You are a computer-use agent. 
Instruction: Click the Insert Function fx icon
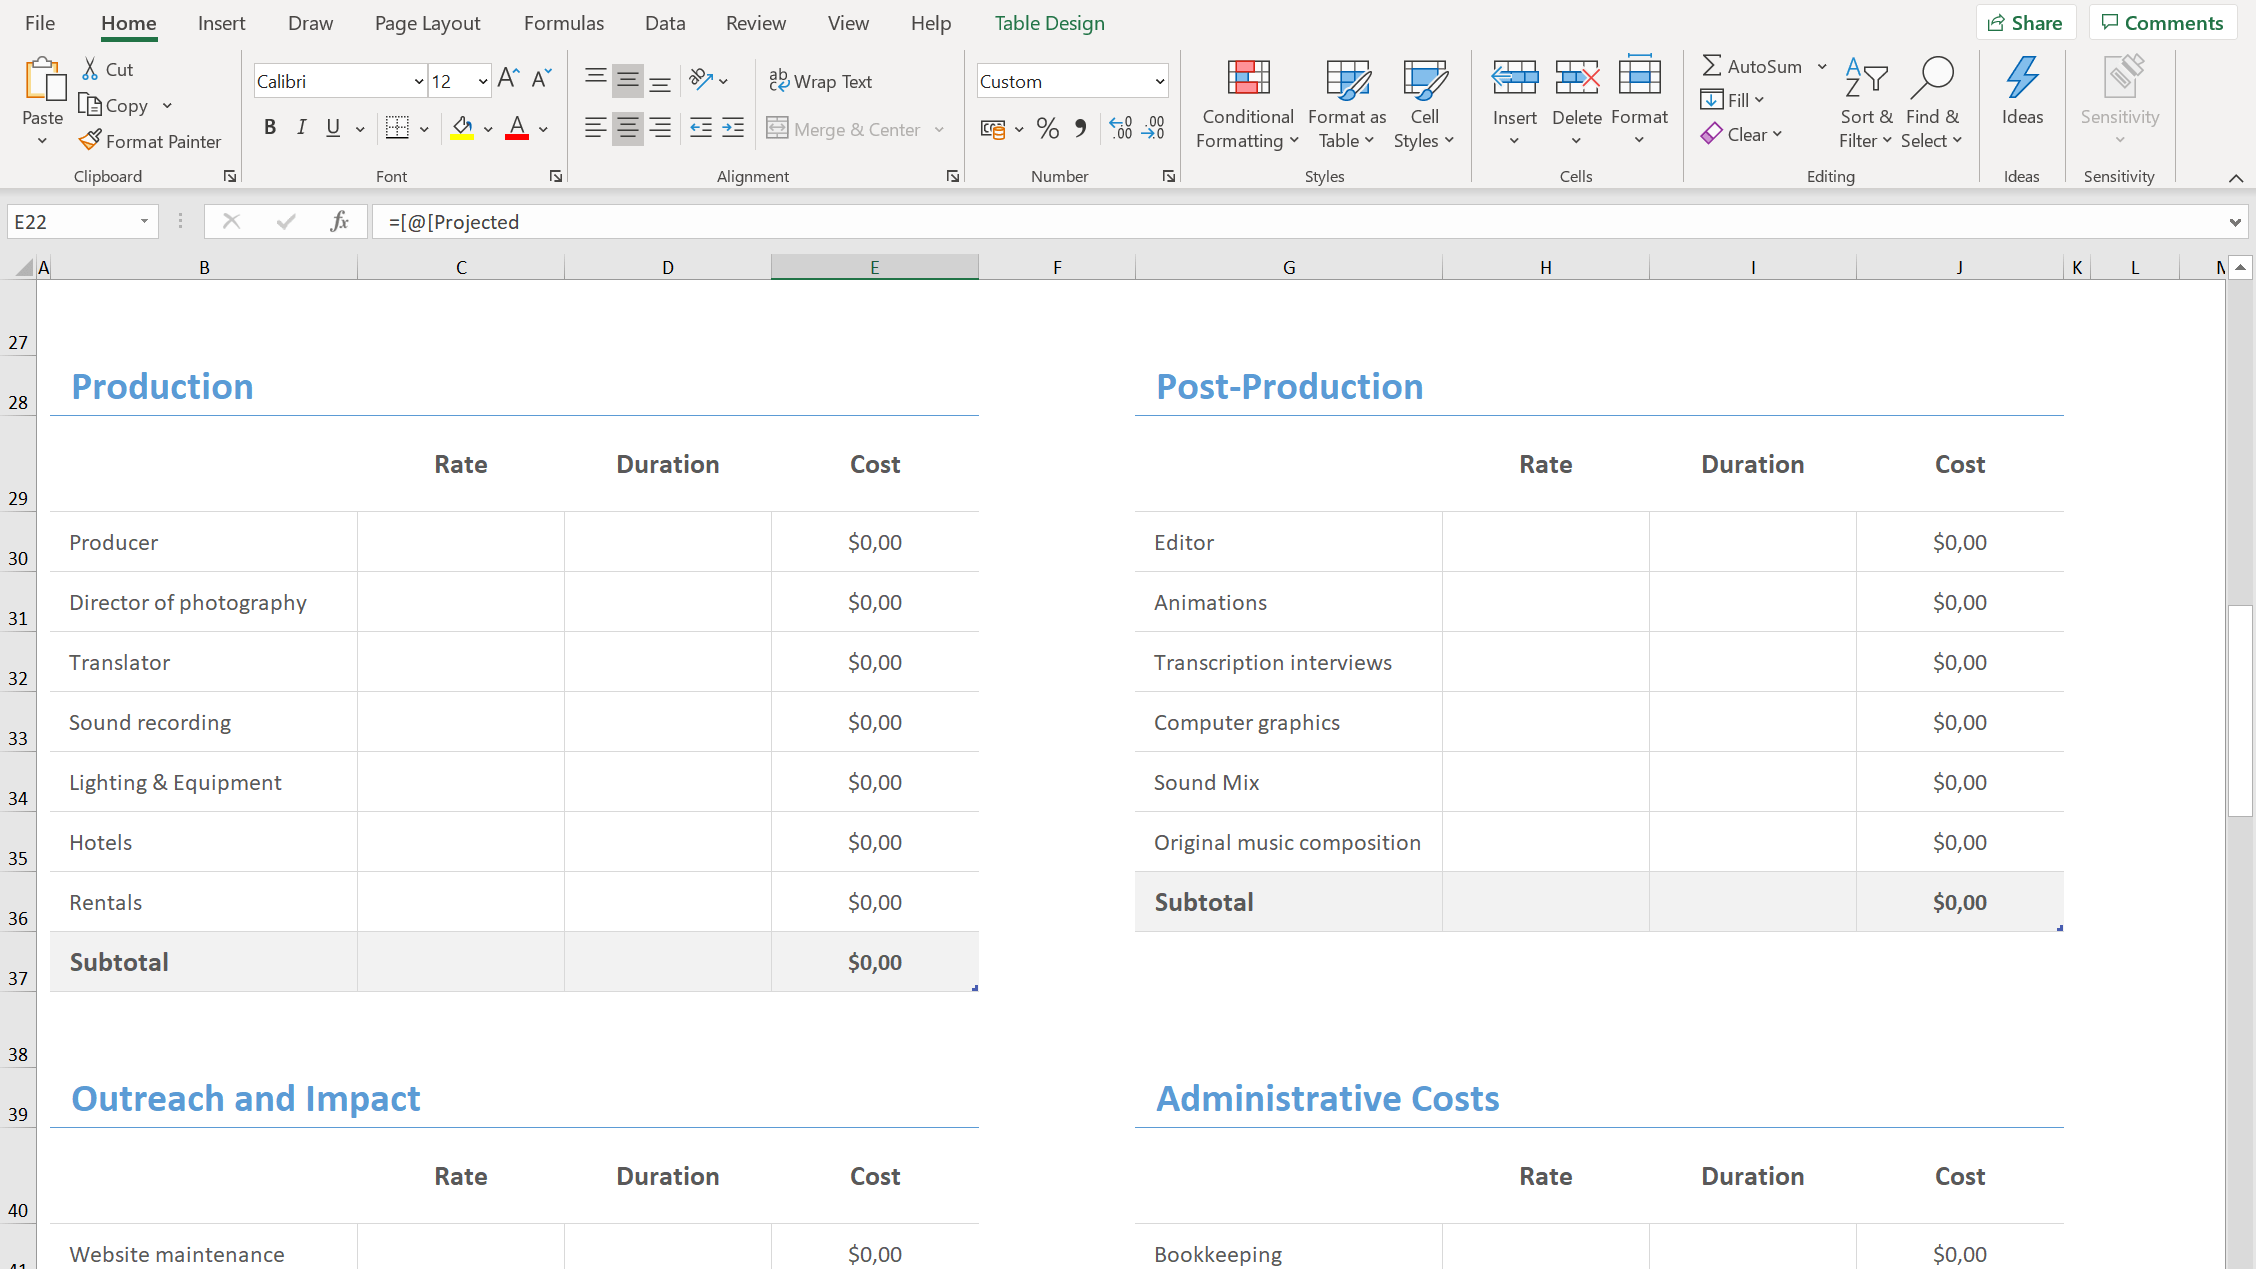pyautogui.click(x=339, y=221)
